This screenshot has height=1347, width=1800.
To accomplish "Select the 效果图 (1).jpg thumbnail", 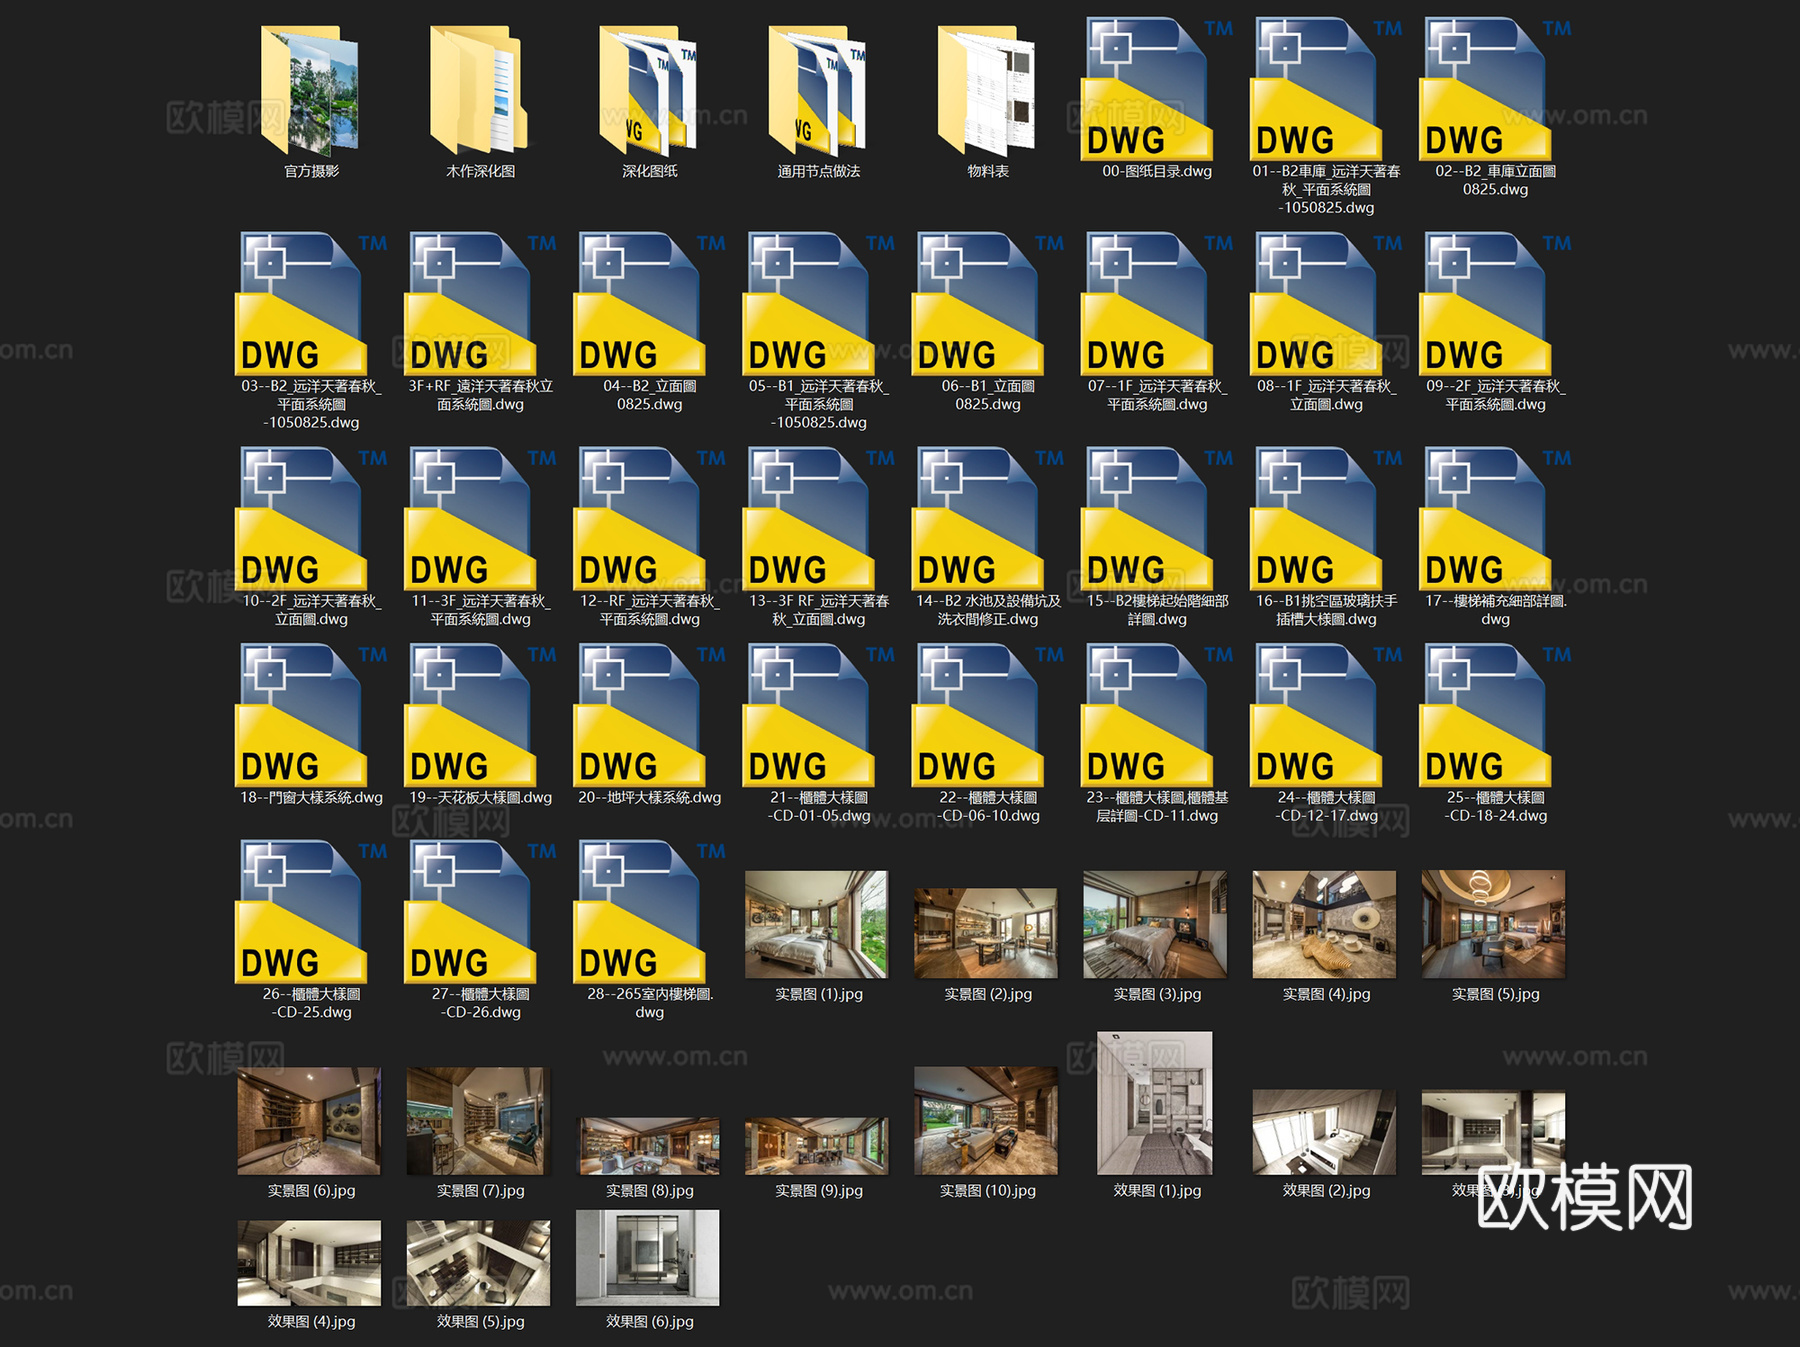I will point(1155,1103).
